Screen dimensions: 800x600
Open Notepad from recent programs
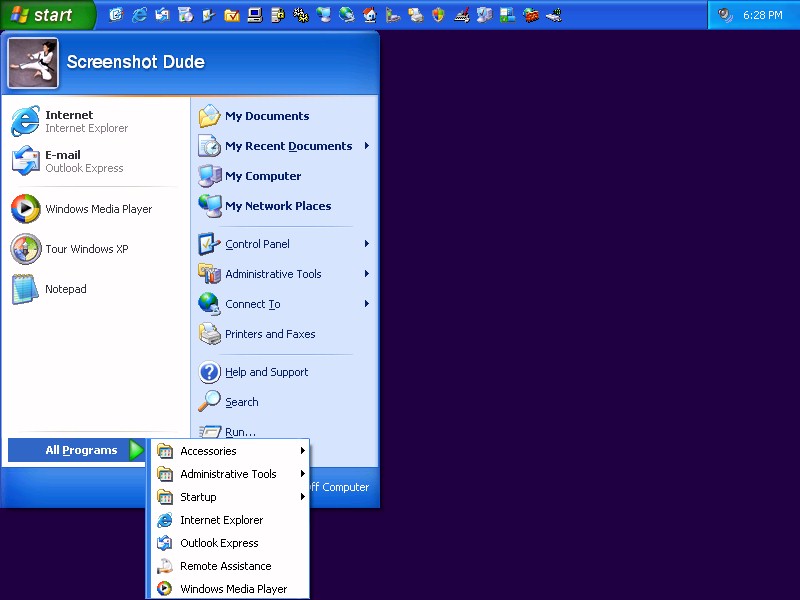click(x=65, y=289)
